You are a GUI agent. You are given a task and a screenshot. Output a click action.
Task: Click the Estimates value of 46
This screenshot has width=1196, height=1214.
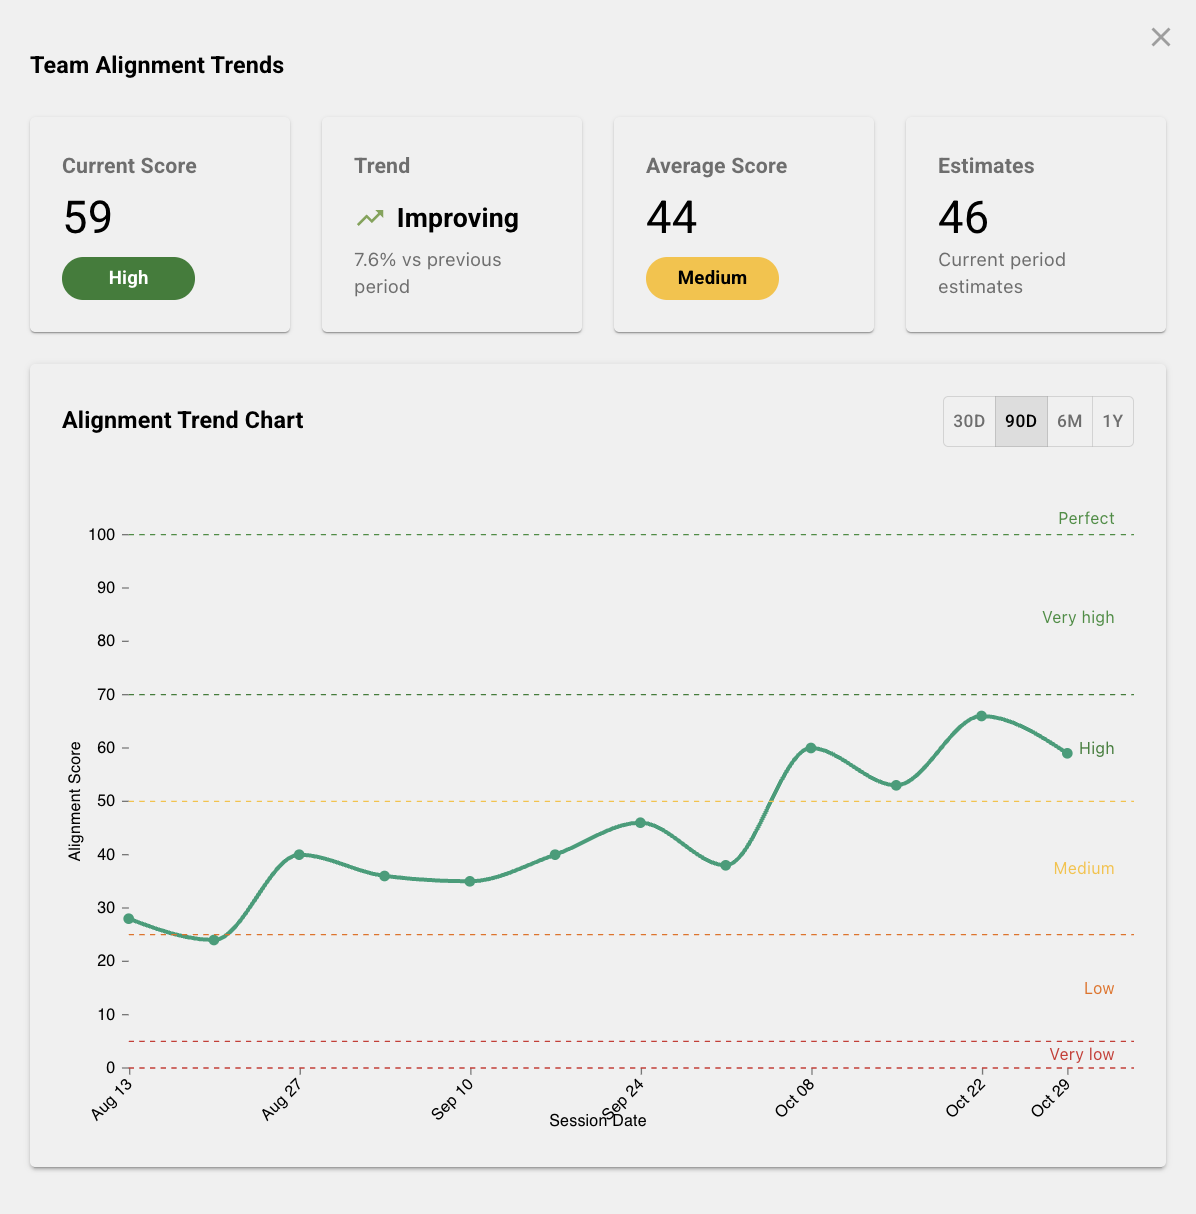click(x=963, y=217)
